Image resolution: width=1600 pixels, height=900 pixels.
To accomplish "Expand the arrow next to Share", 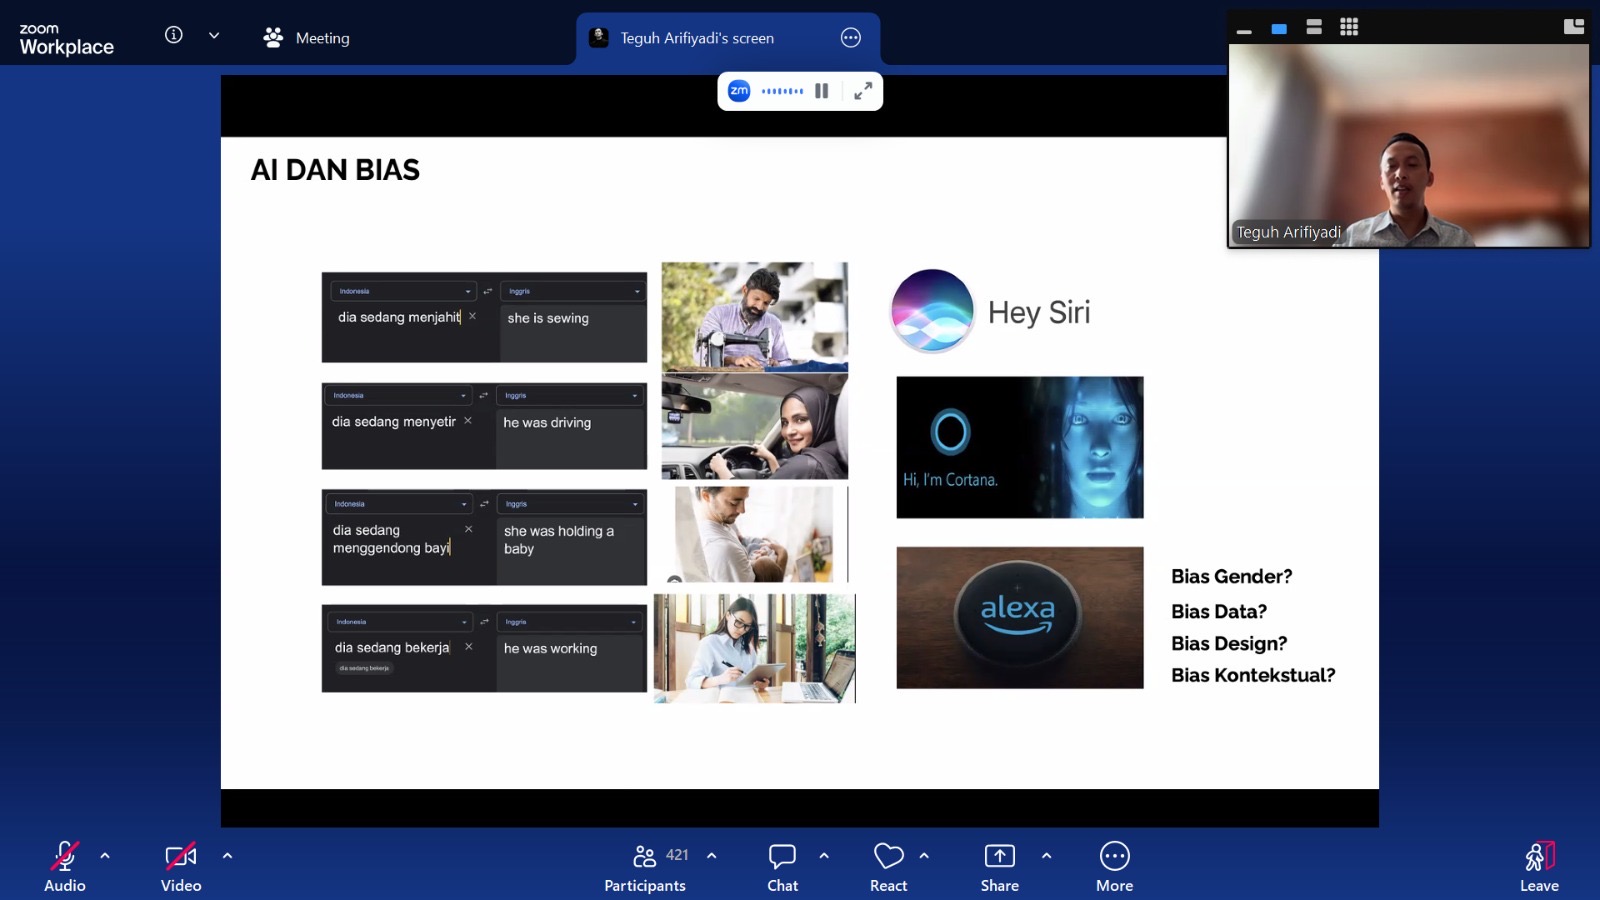I will [1046, 856].
